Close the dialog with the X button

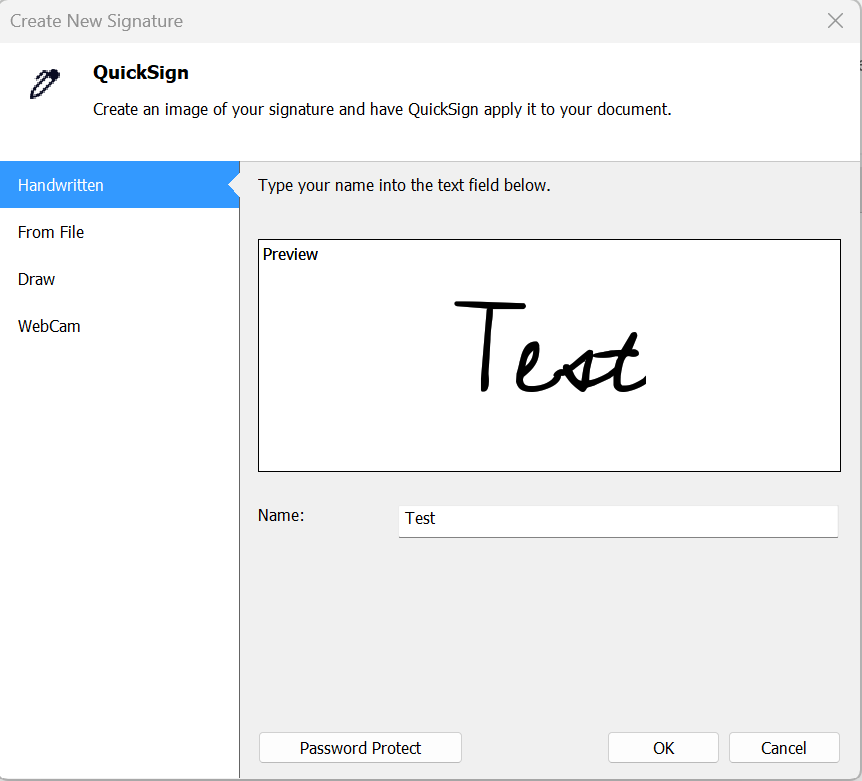(835, 21)
